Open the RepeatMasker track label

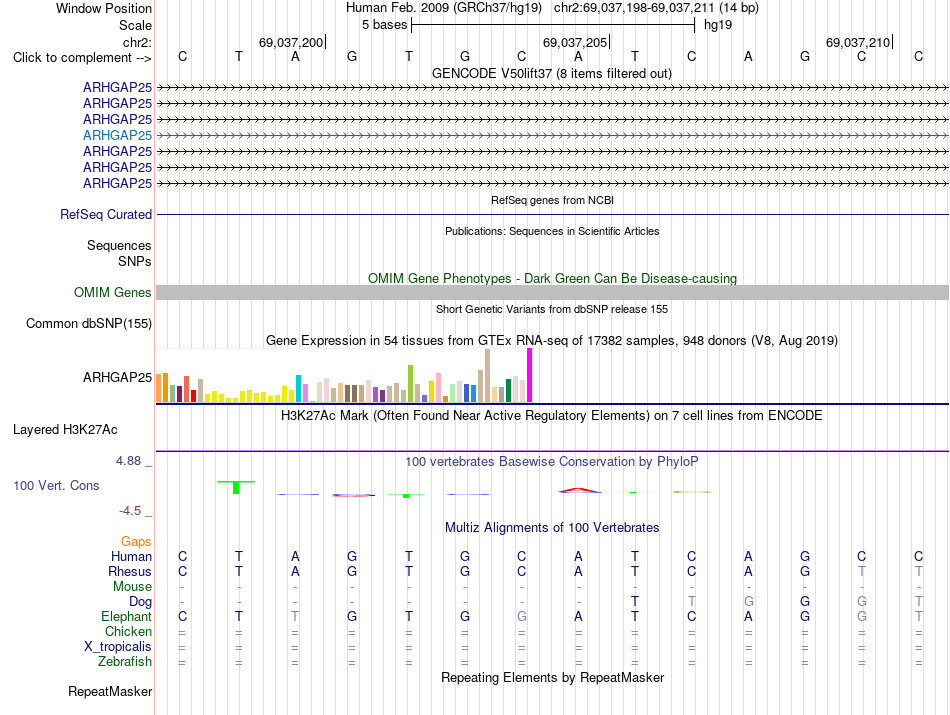coord(110,691)
